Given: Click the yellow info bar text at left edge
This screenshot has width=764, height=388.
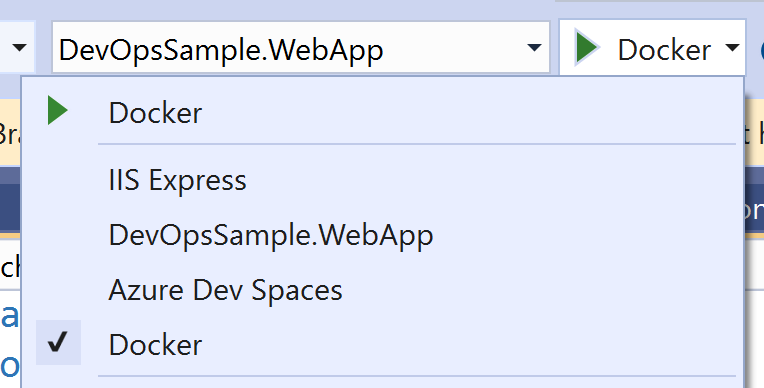Looking at the screenshot, I should pyautogui.click(x=10, y=134).
